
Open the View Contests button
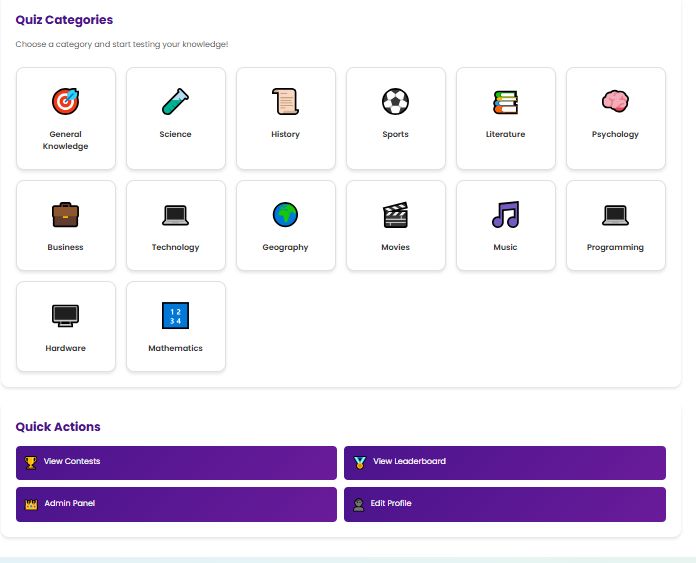tap(176, 463)
